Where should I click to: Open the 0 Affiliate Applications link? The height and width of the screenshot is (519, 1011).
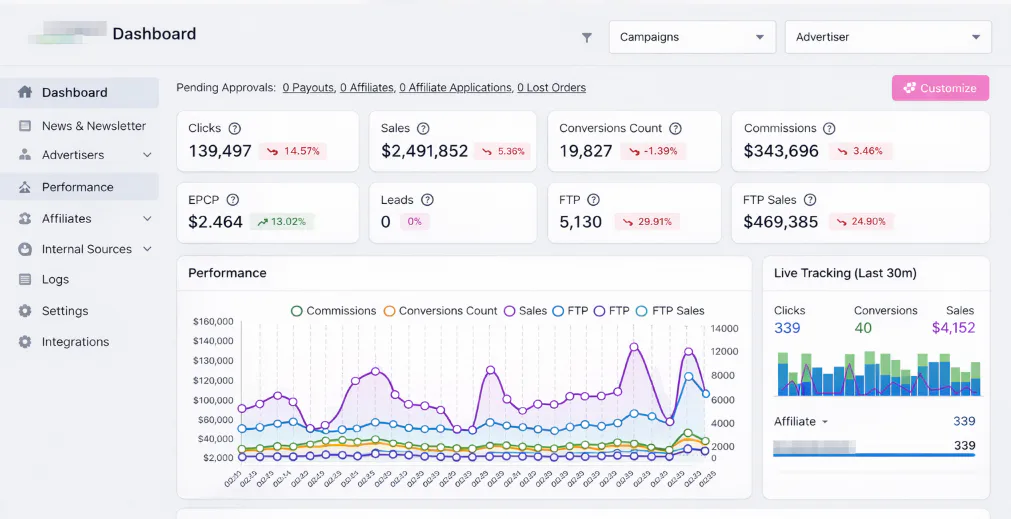[x=455, y=88]
